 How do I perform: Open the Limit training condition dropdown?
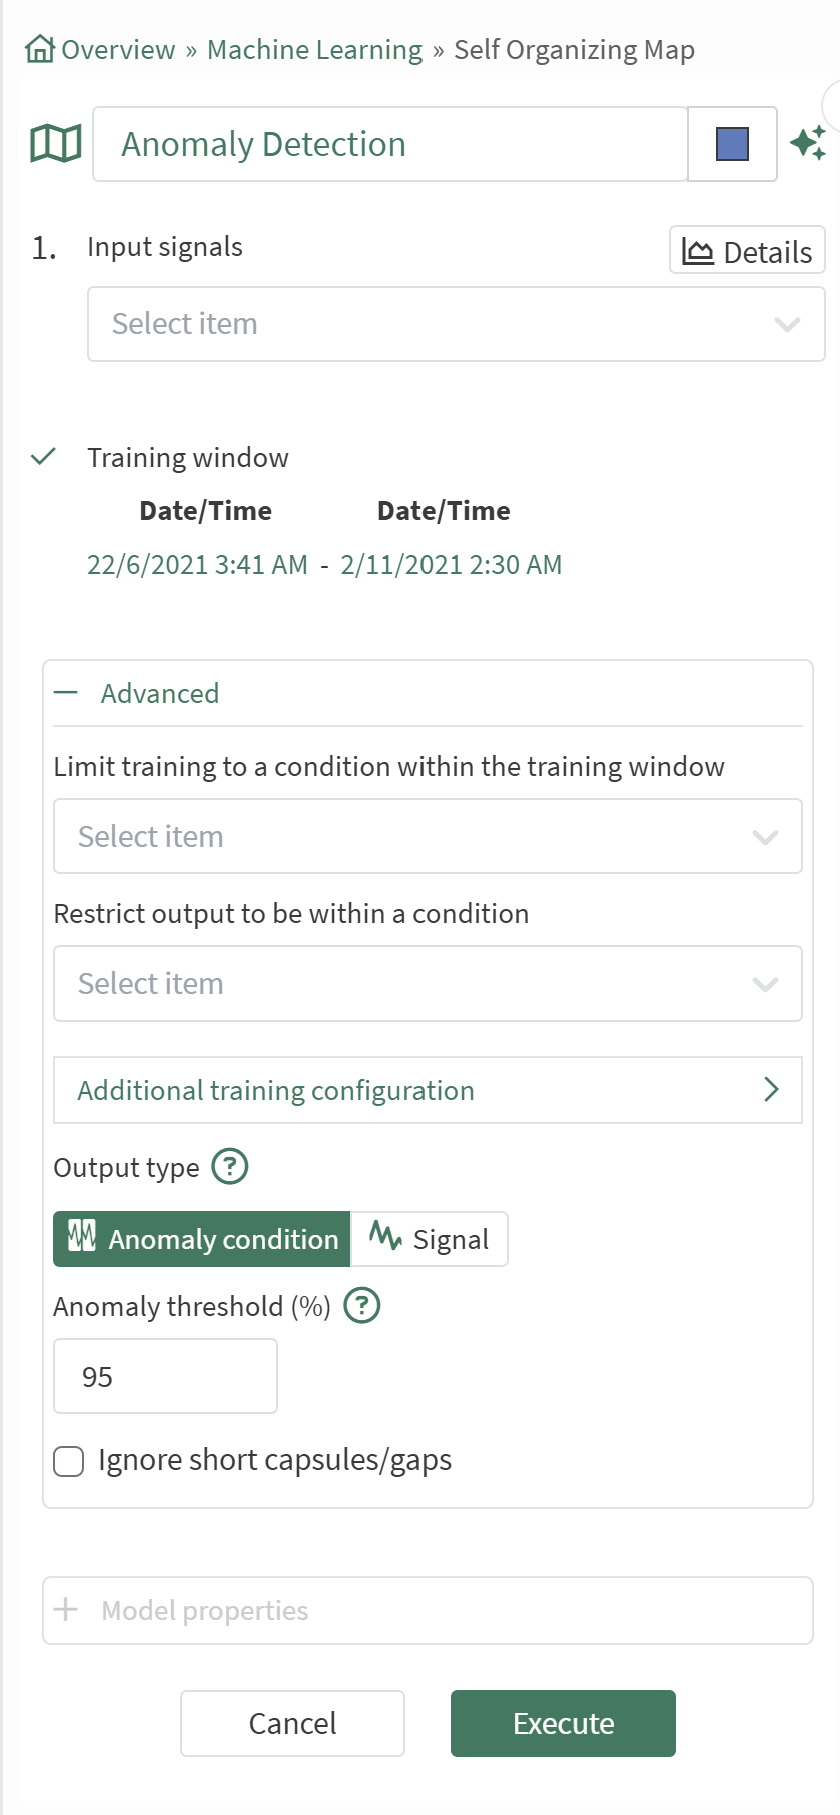pos(428,836)
